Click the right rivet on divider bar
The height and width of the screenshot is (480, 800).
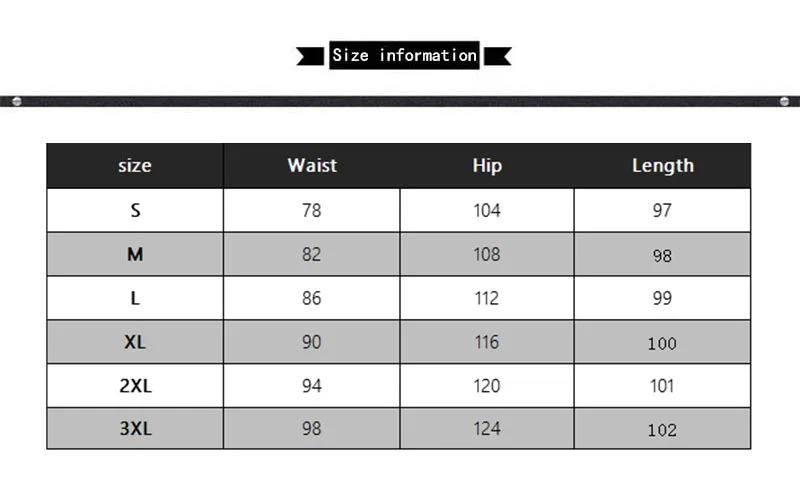point(785,101)
